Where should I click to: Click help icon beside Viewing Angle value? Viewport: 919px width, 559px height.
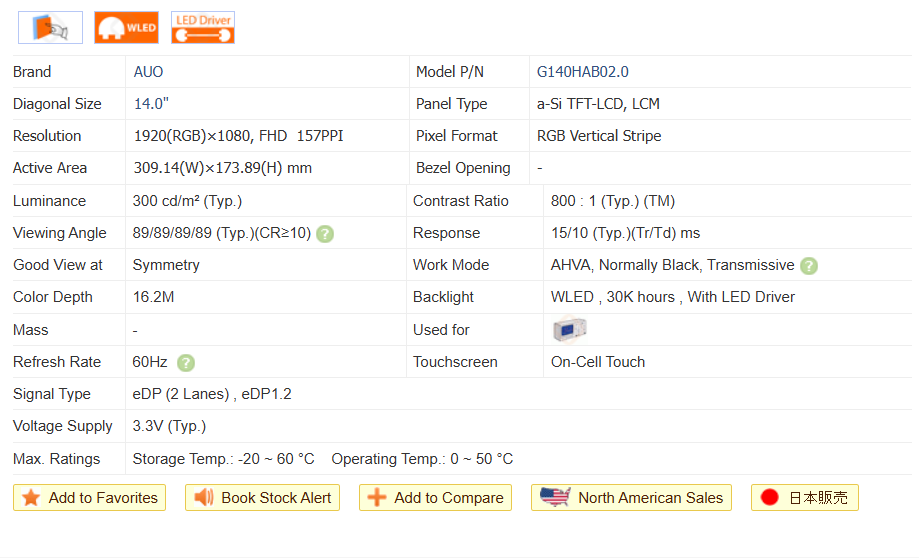(325, 234)
